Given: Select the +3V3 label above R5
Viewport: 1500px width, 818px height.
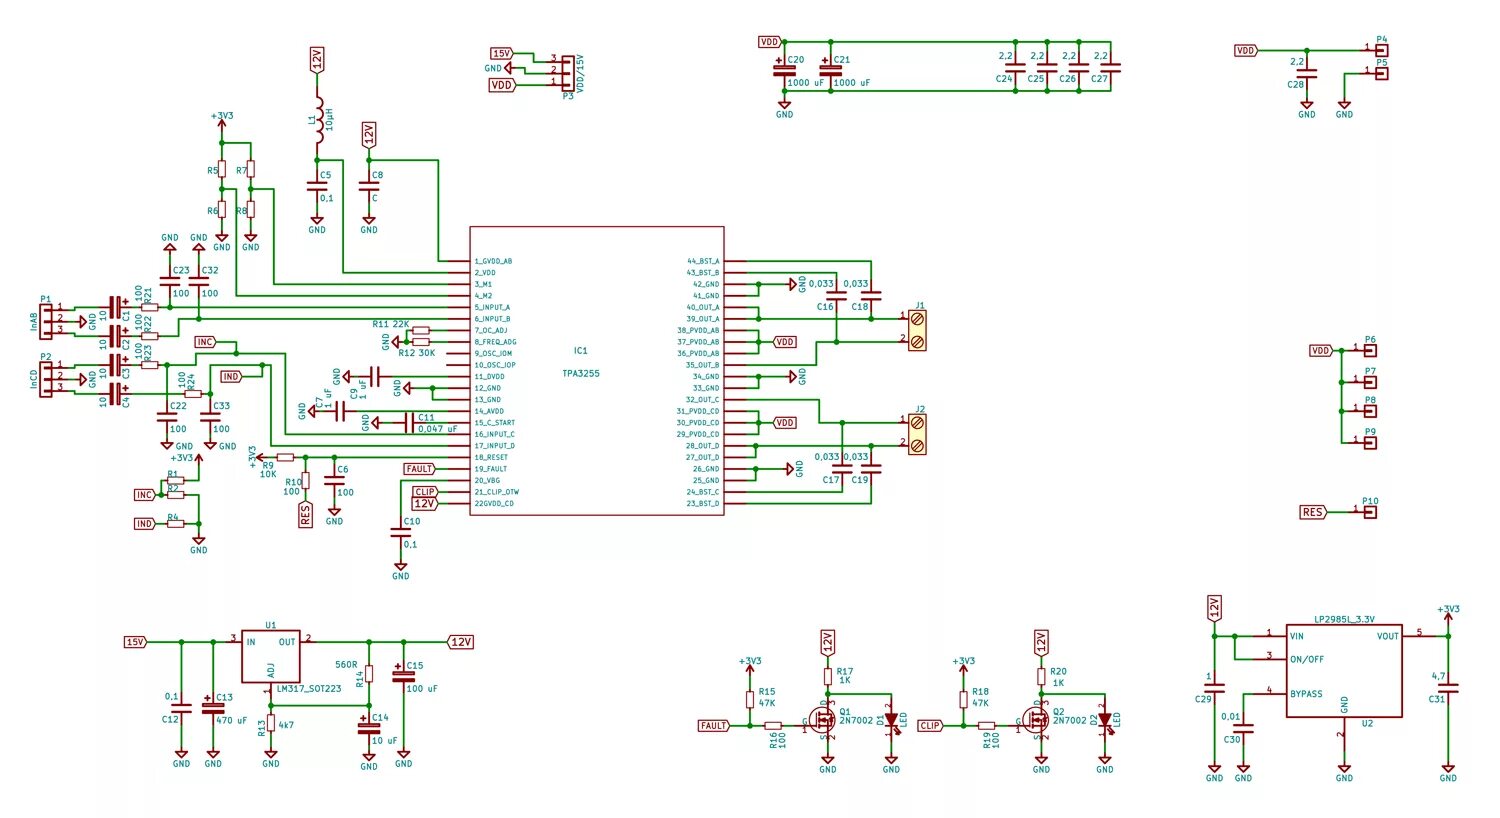Looking at the screenshot, I should [x=222, y=116].
